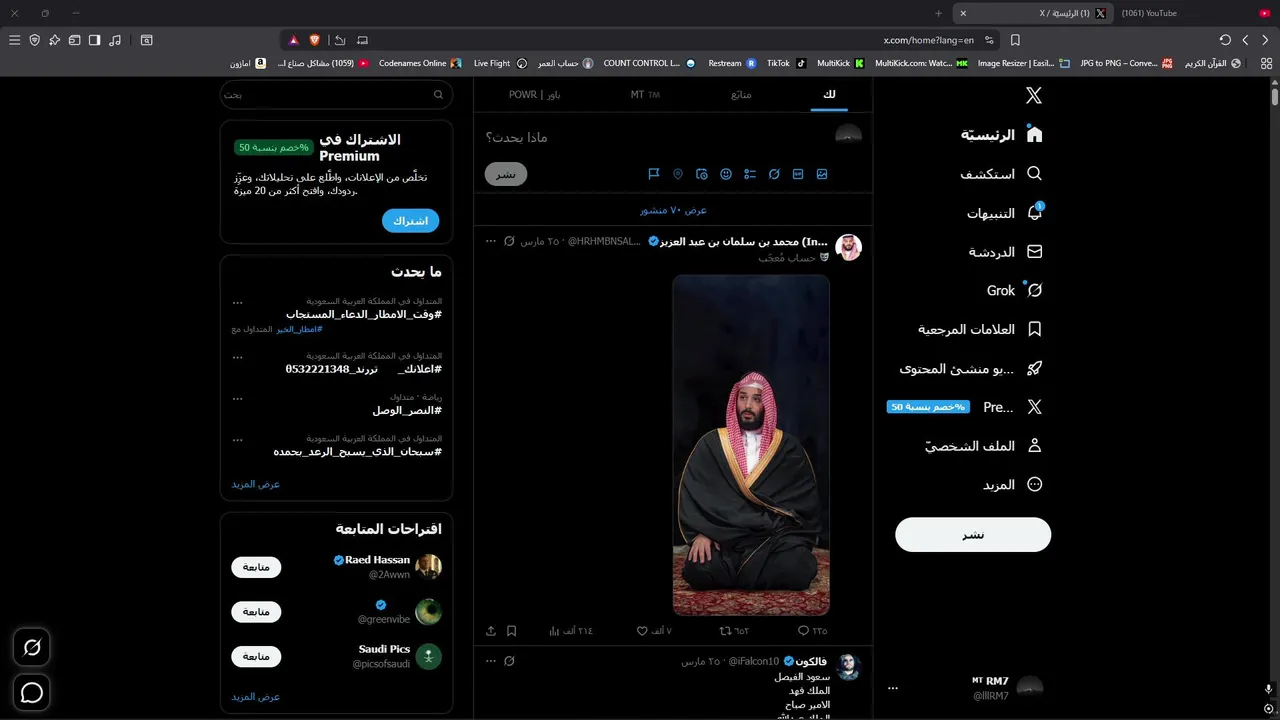Screen dimensions: 1280x720
Task: Ask Grok about the iFalcon10 post
Action: coord(509,661)
